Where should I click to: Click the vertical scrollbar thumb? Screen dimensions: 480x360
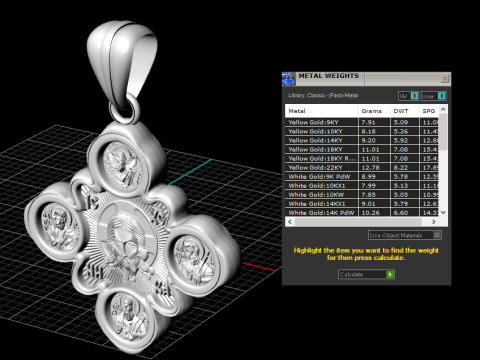tap(443, 132)
